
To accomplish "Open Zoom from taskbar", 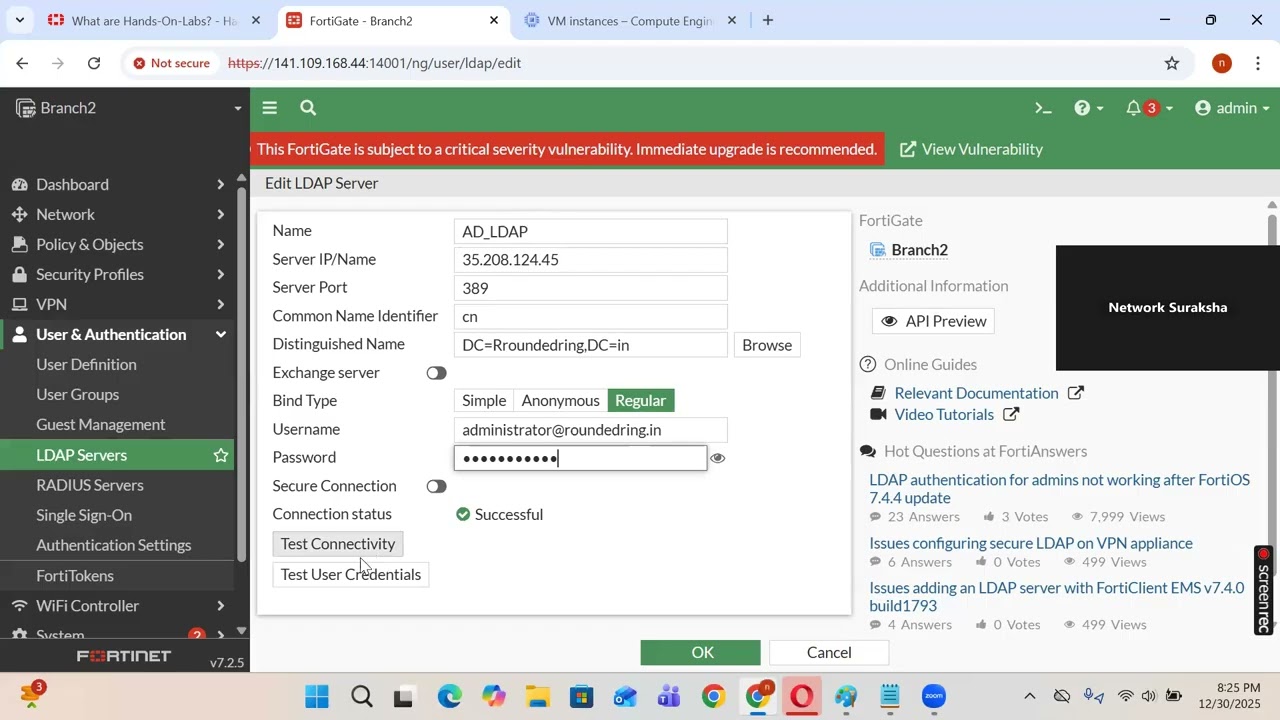I will [934, 697].
